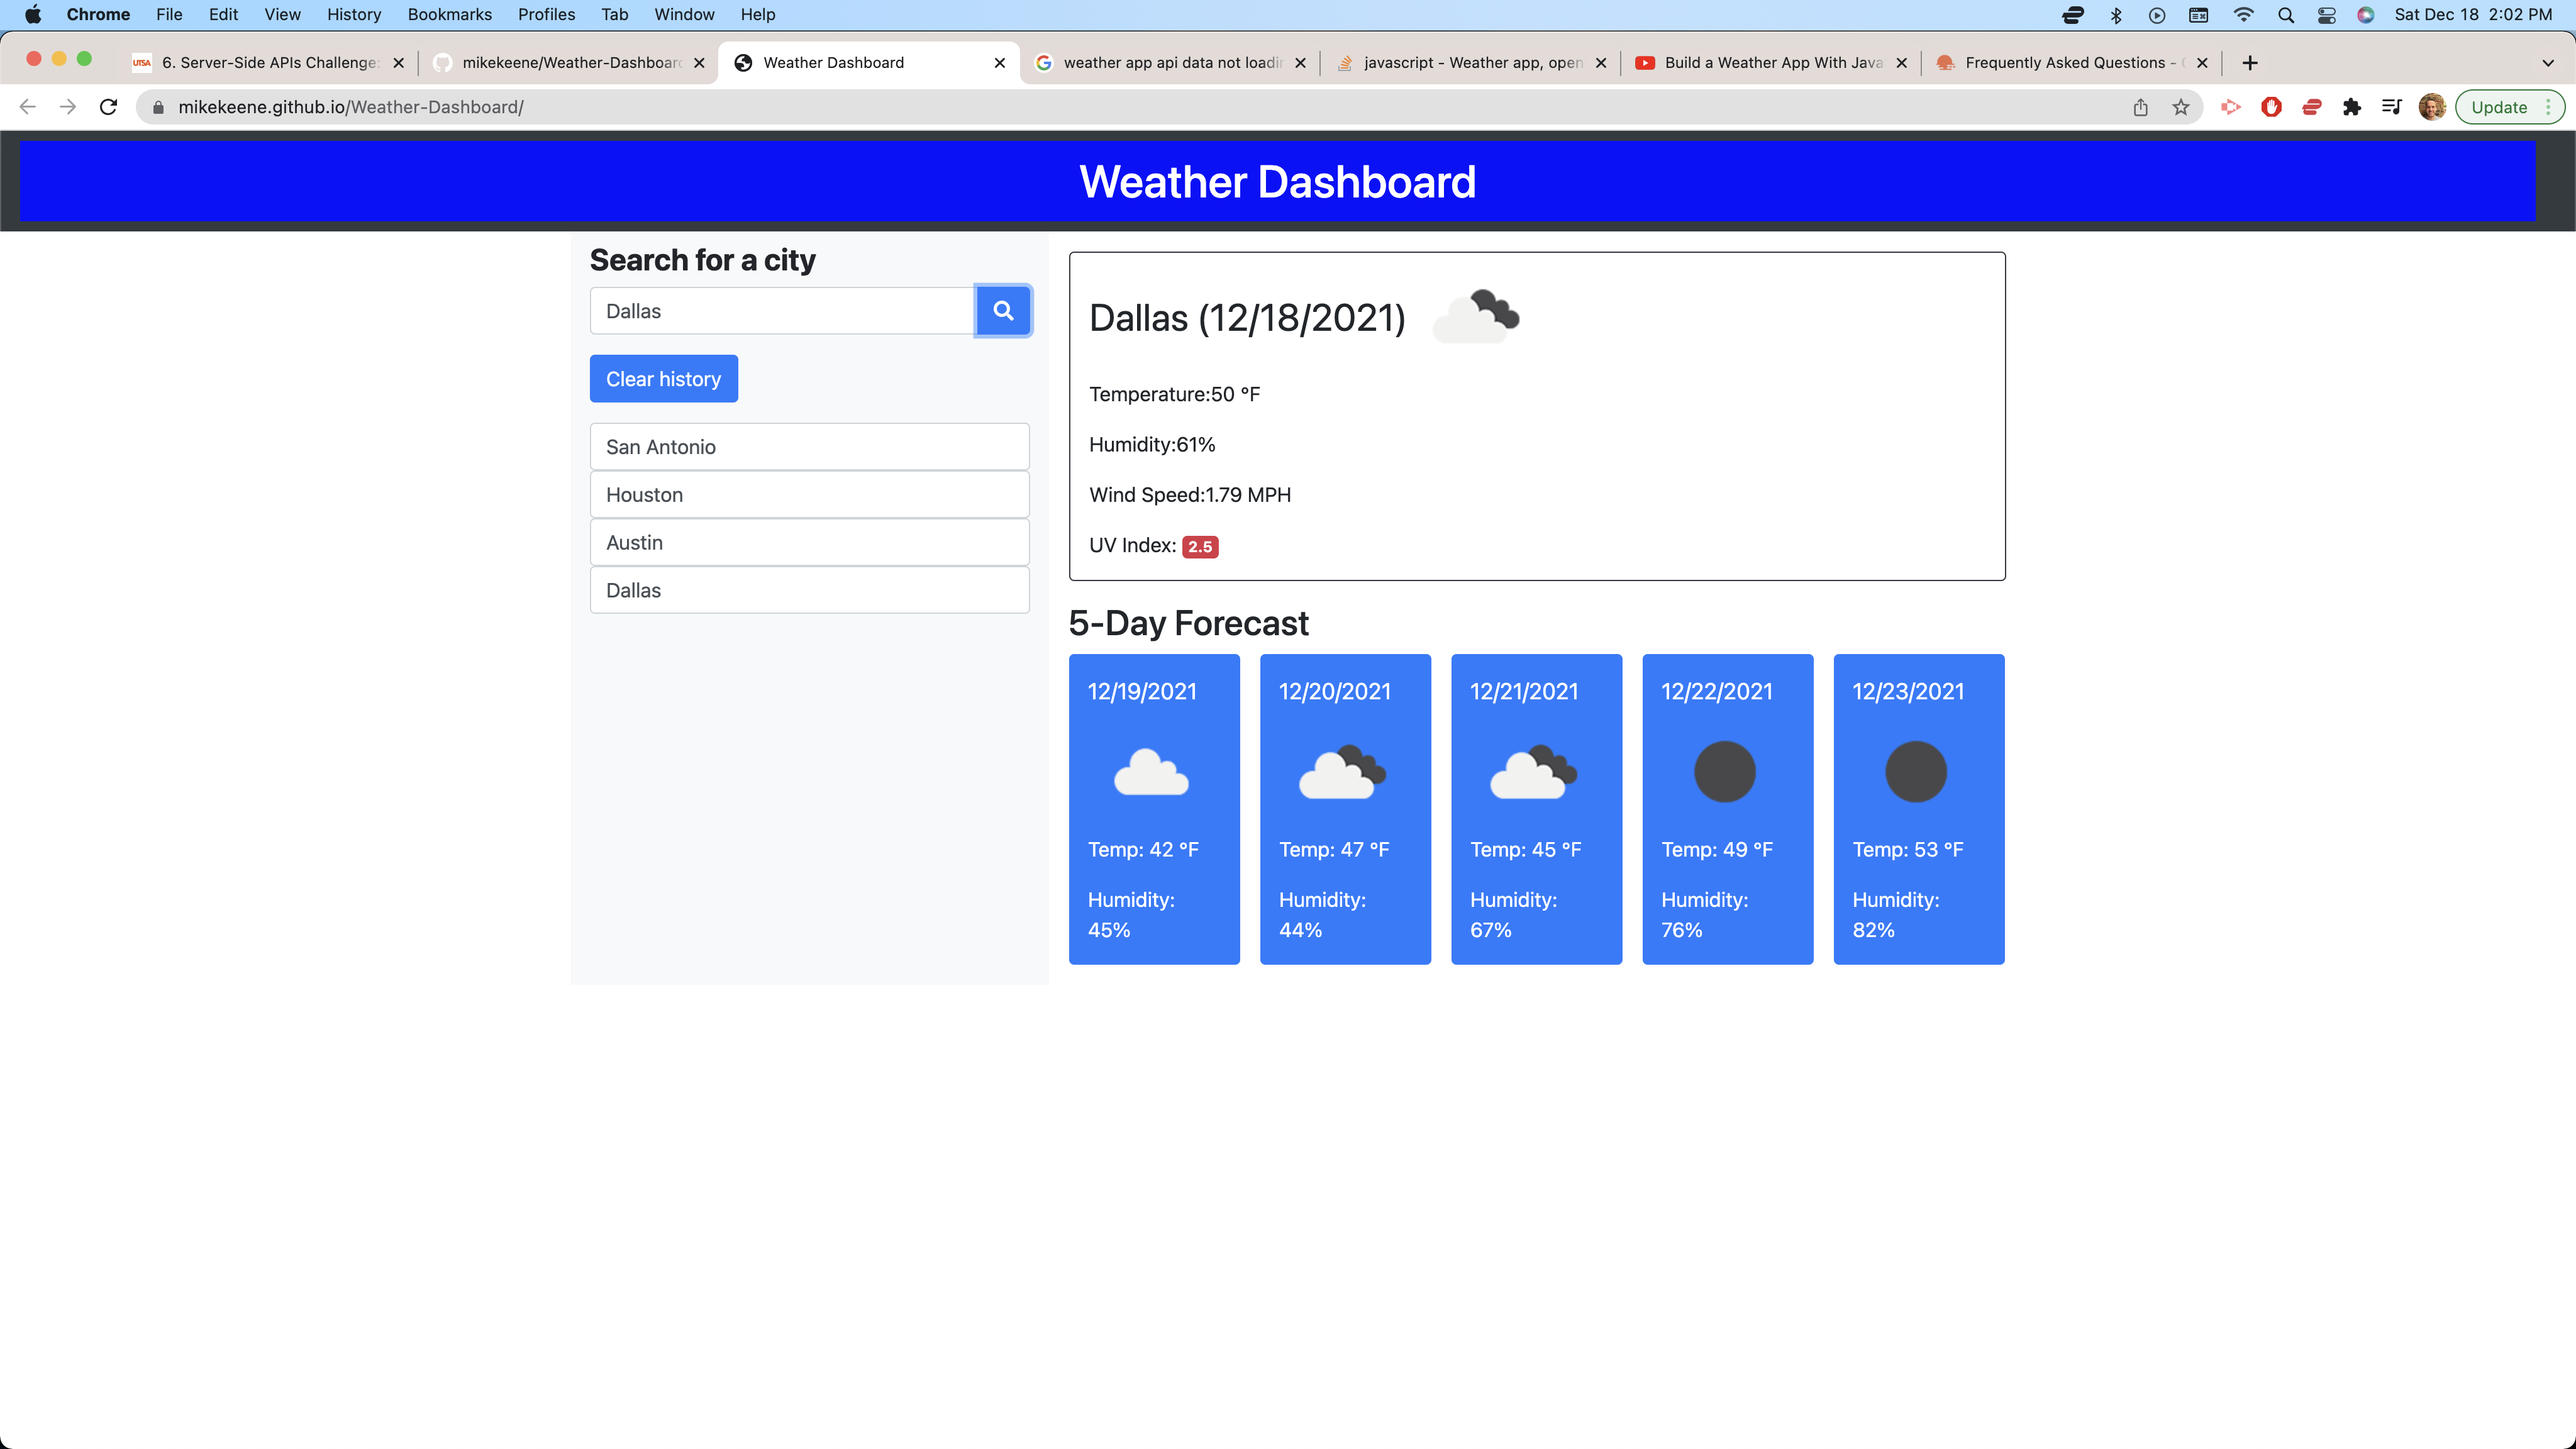Select Dallas in the search history list
Viewport: 2576px width, 1449px height.
[809, 590]
